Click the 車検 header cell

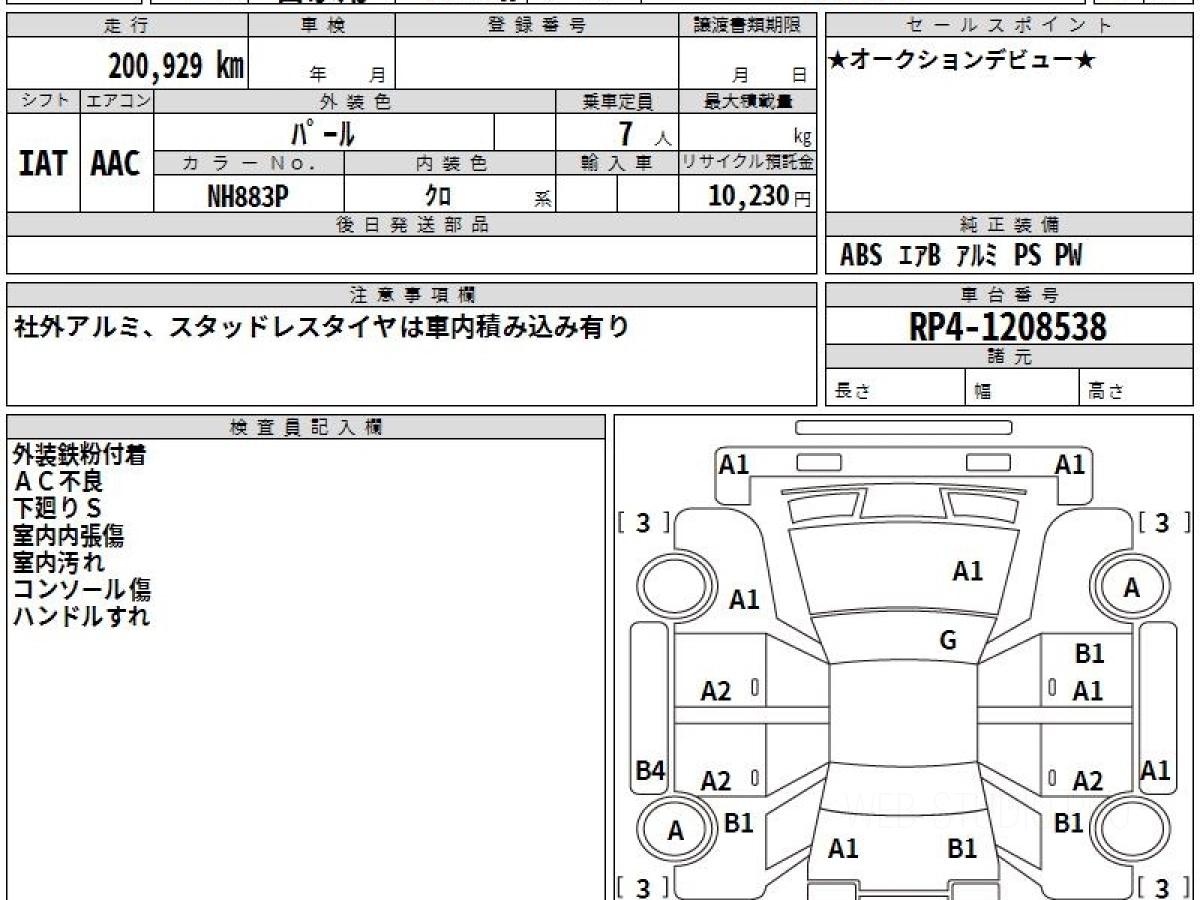(x=321, y=26)
